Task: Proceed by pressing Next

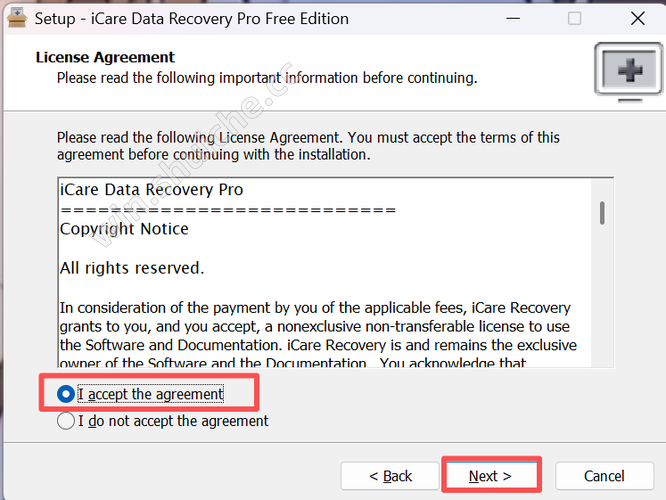Action: 490,476
